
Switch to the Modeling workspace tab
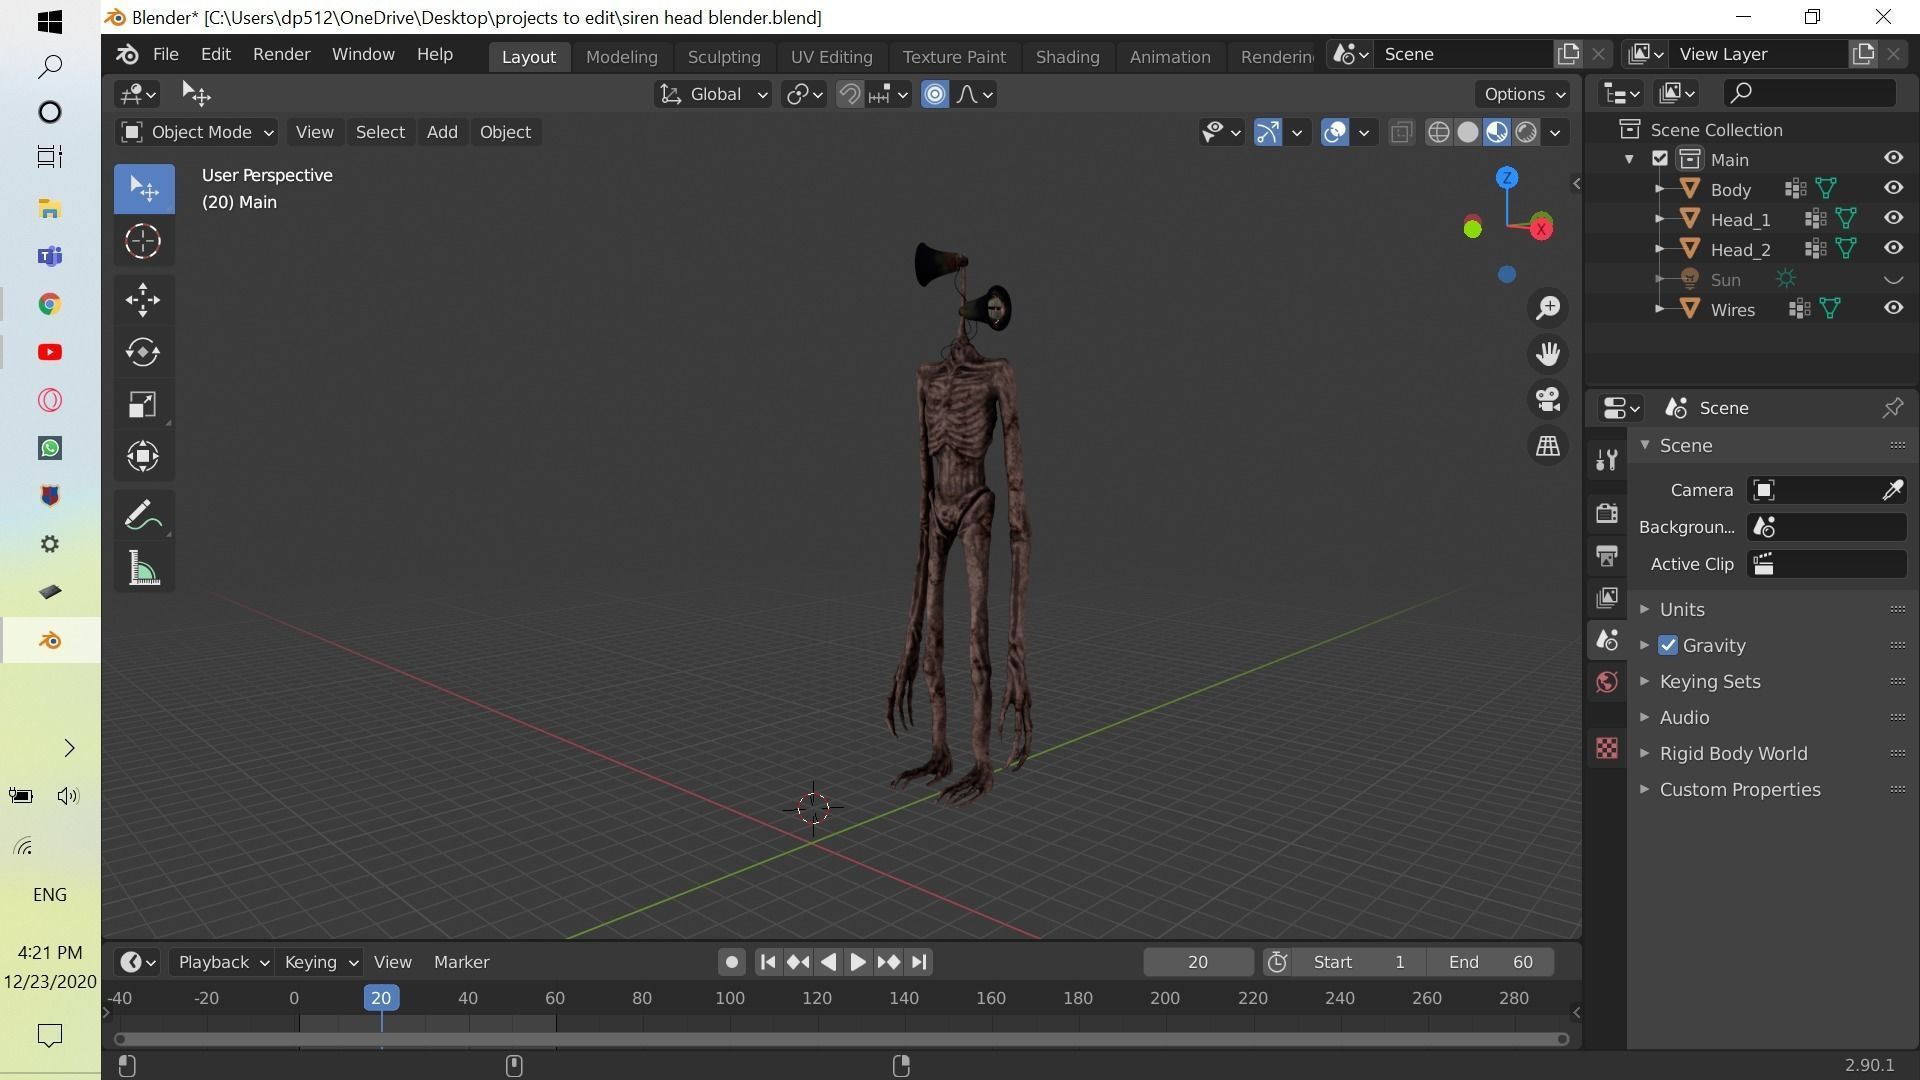(x=622, y=57)
